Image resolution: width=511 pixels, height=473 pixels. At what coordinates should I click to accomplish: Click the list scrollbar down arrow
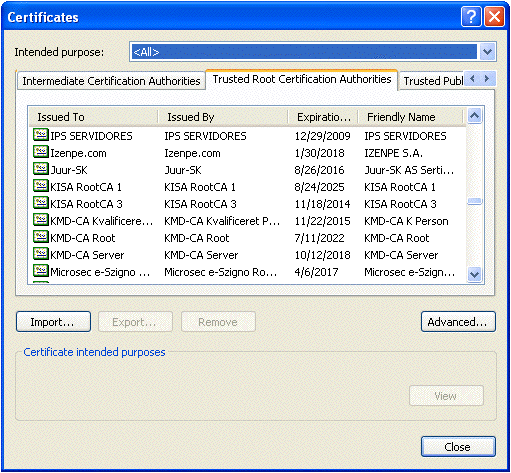[x=474, y=275]
